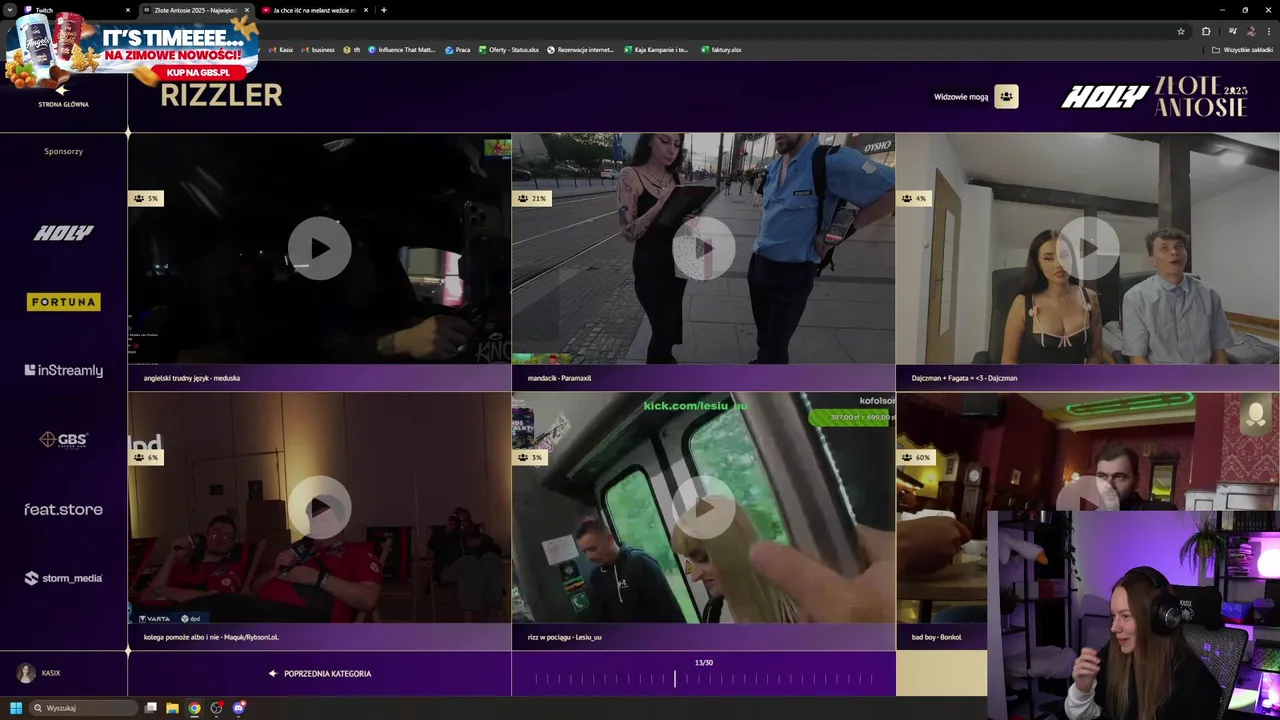Click the 'rizz w pociągu - Lesiu_uu' caption
The height and width of the screenshot is (720, 1280).
pyautogui.click(x=564, y=637)
